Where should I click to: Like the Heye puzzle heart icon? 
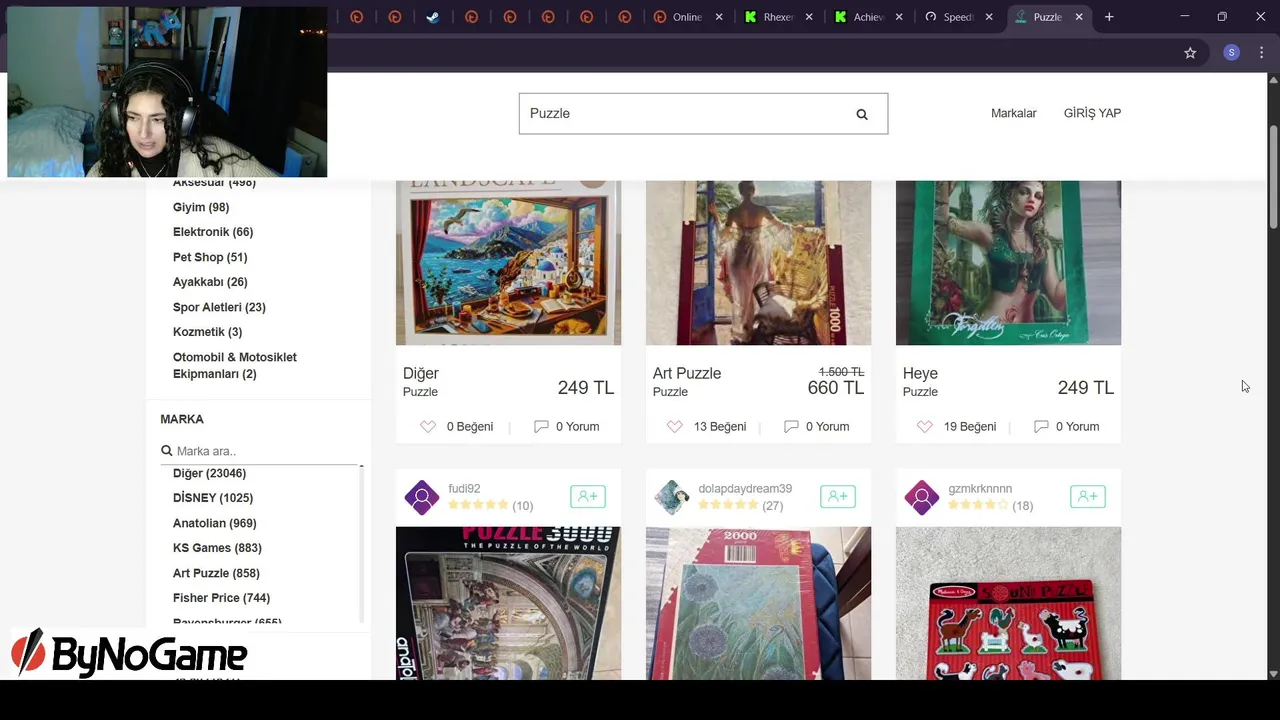925,427
